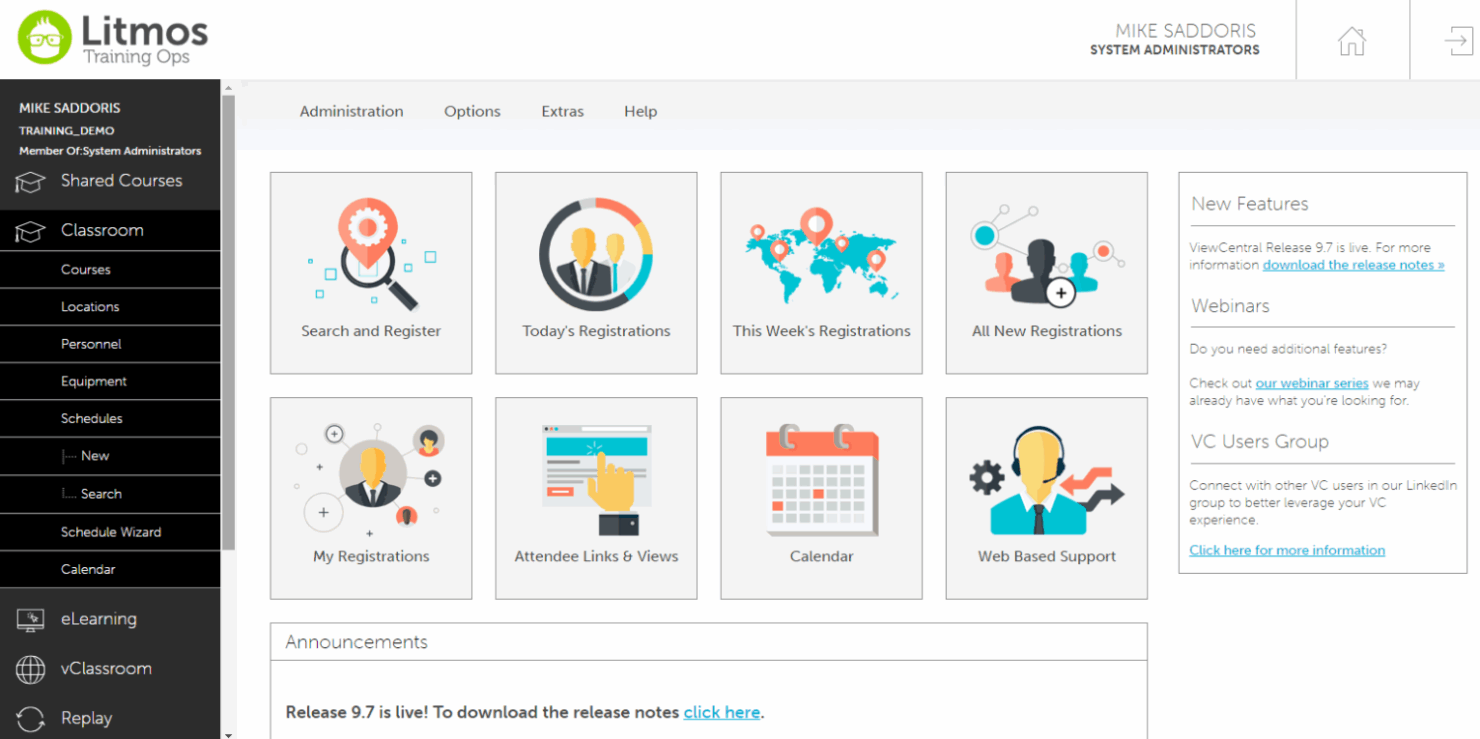Screen dimensions: 1480x739
Task: Expand the eLearning sidebar section
Action: [98, 619]
